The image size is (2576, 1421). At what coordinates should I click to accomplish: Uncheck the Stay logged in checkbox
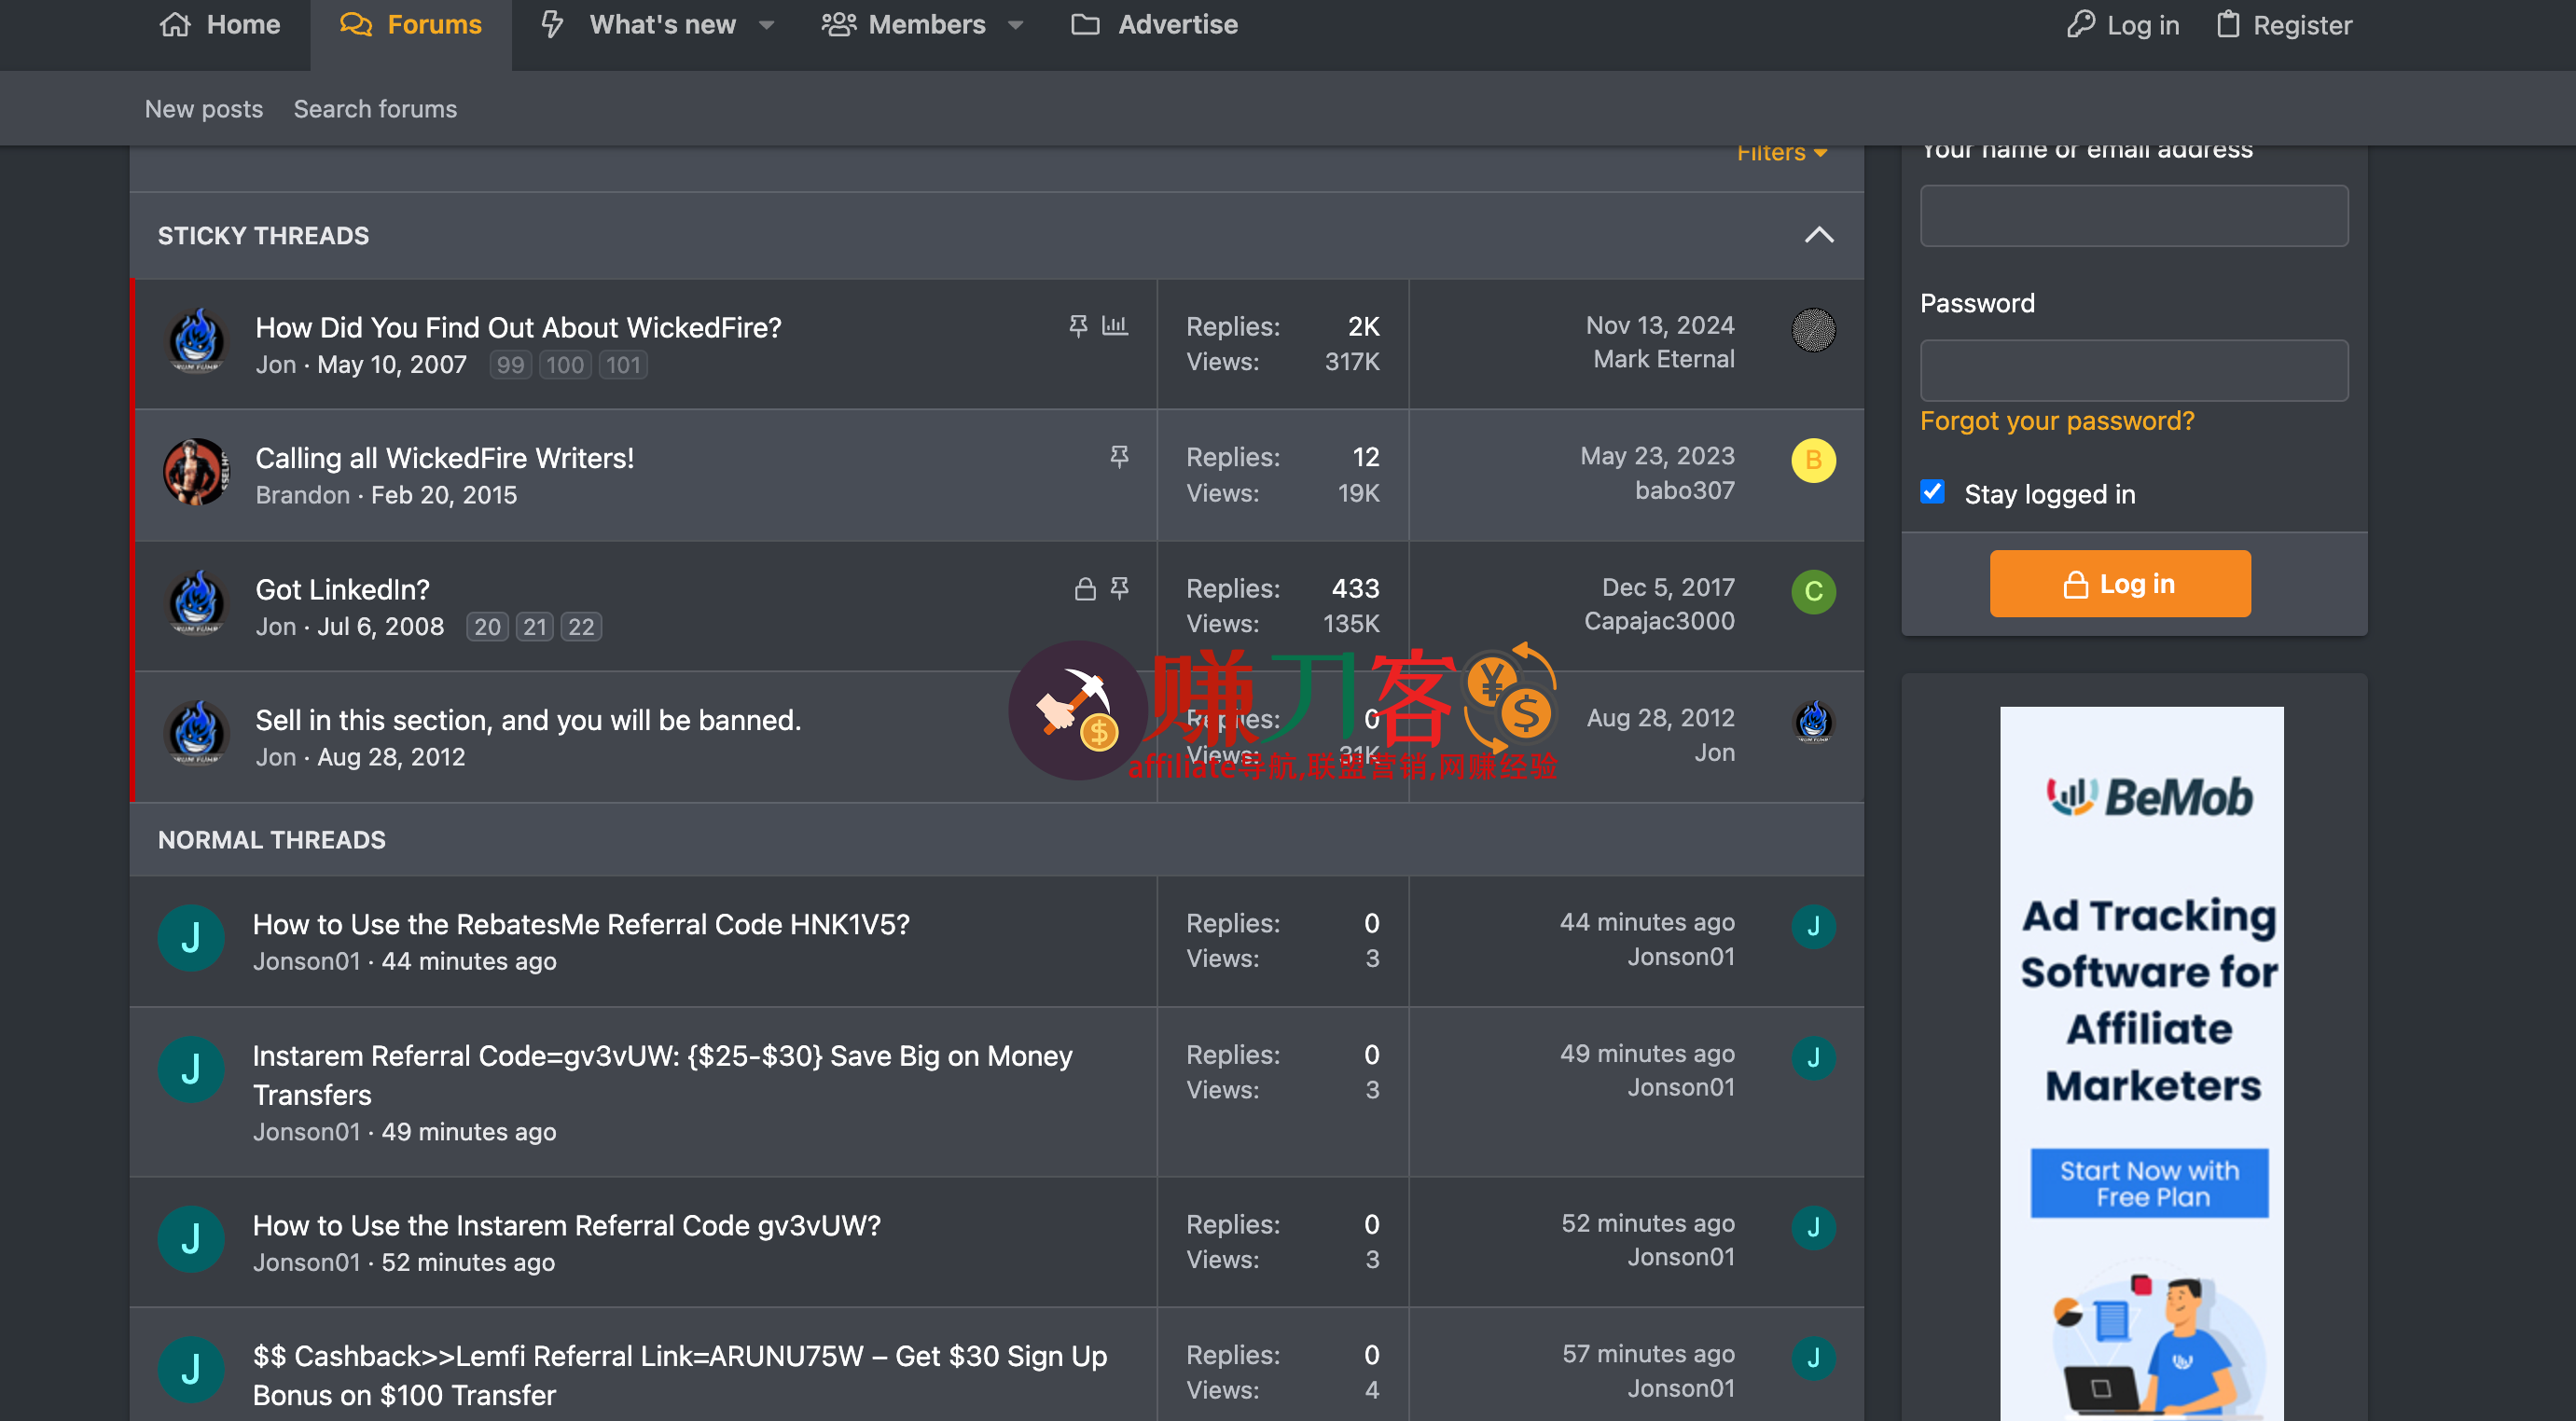1932,492
